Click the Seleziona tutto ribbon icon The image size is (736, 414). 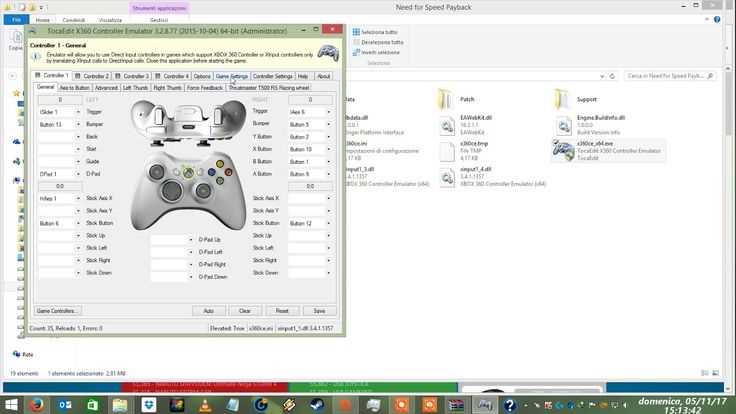point(356,32)
